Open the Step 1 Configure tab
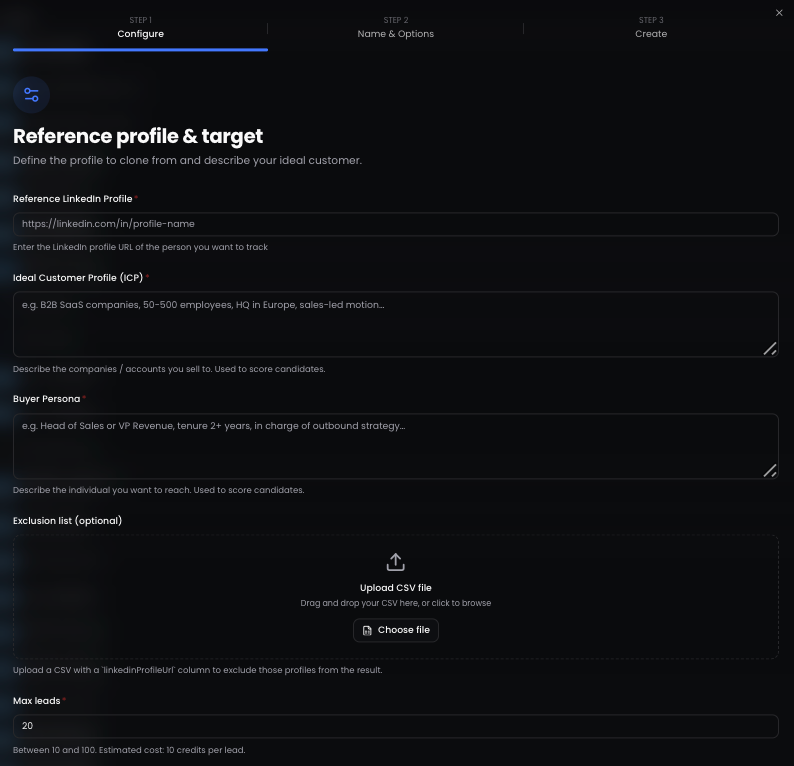 pos(140,28)
